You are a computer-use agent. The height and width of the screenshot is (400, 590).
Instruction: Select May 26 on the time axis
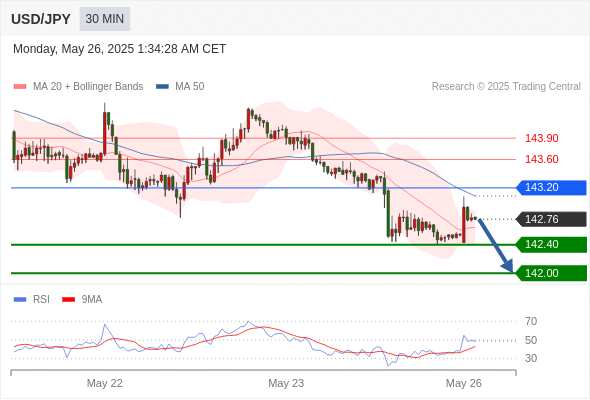pyautogui.click(x=464, y=383)
